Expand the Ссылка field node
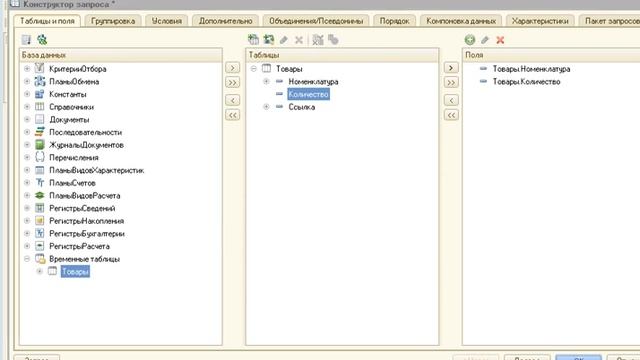This screenshot has width=640, height=360. 266,107
